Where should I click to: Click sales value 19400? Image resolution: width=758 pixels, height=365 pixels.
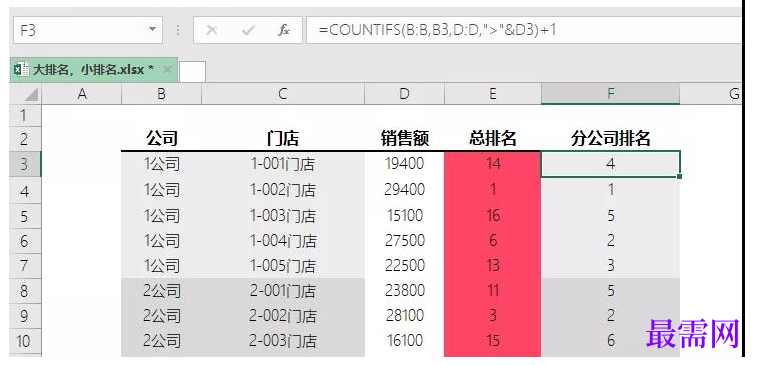pyautogui.click(x=404, y=164)
